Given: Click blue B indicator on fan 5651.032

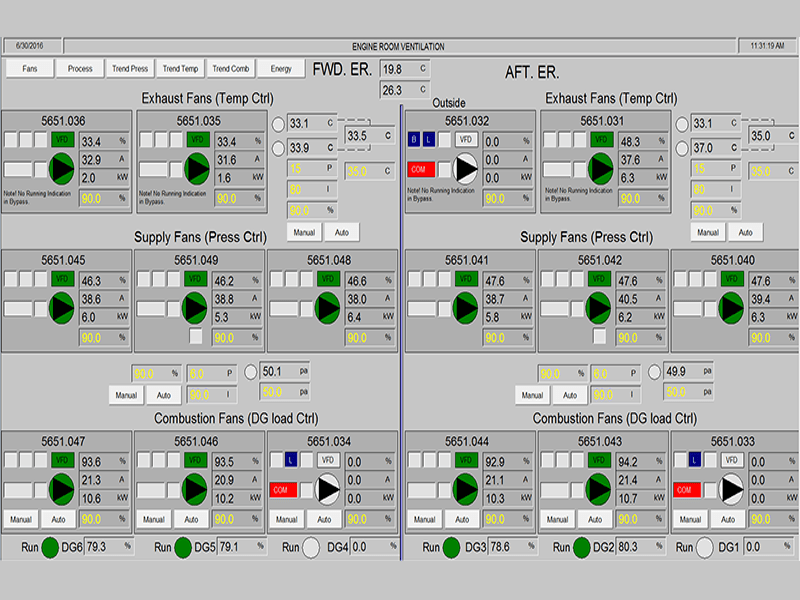Looking at the screenshot, I should 414,140.
